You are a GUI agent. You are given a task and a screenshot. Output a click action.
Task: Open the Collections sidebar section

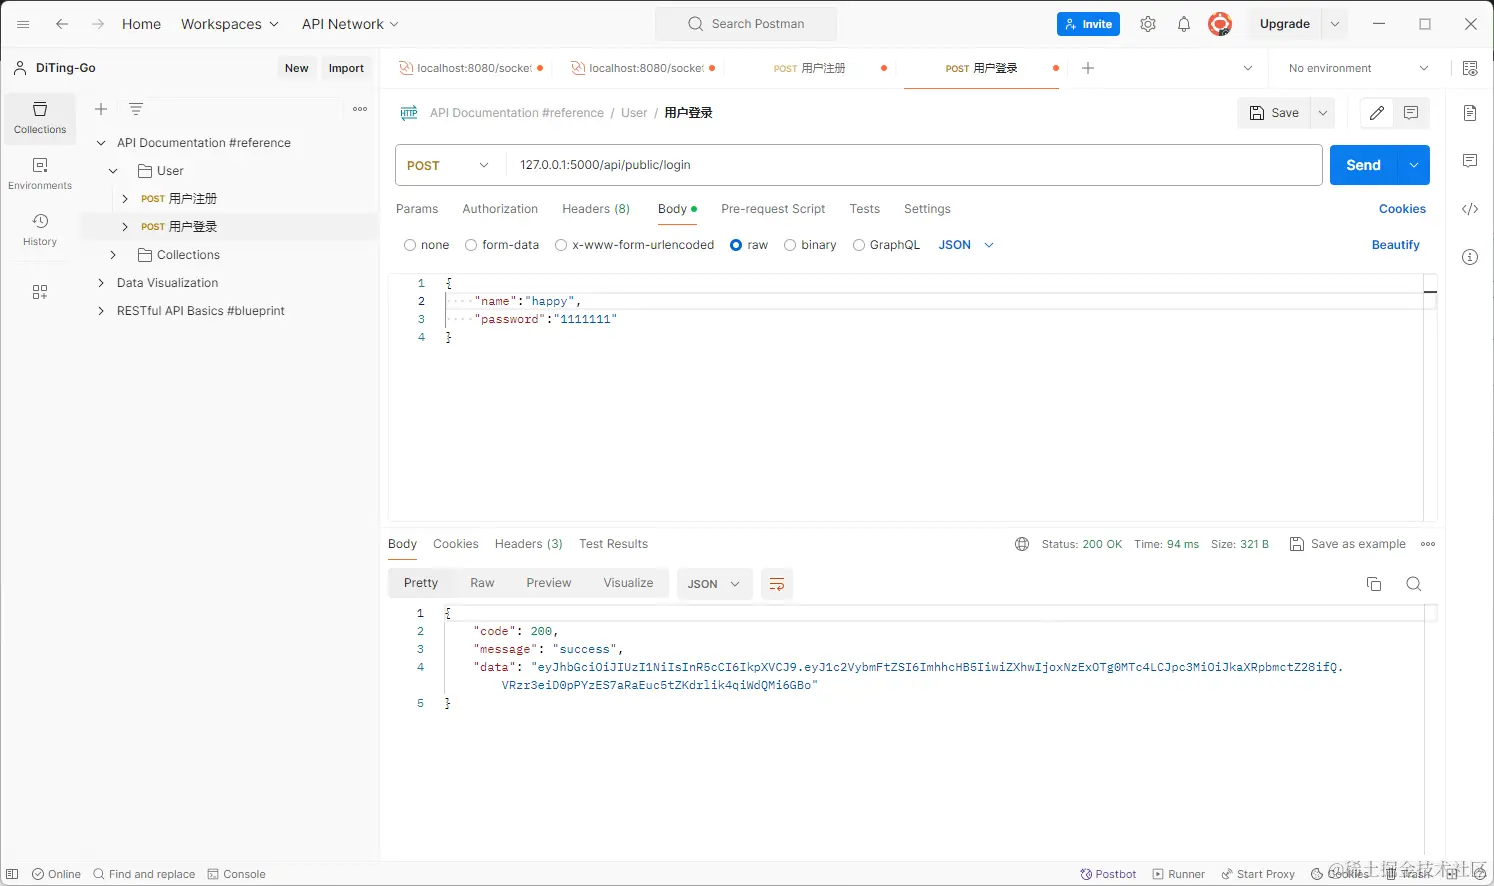point(40,118)
